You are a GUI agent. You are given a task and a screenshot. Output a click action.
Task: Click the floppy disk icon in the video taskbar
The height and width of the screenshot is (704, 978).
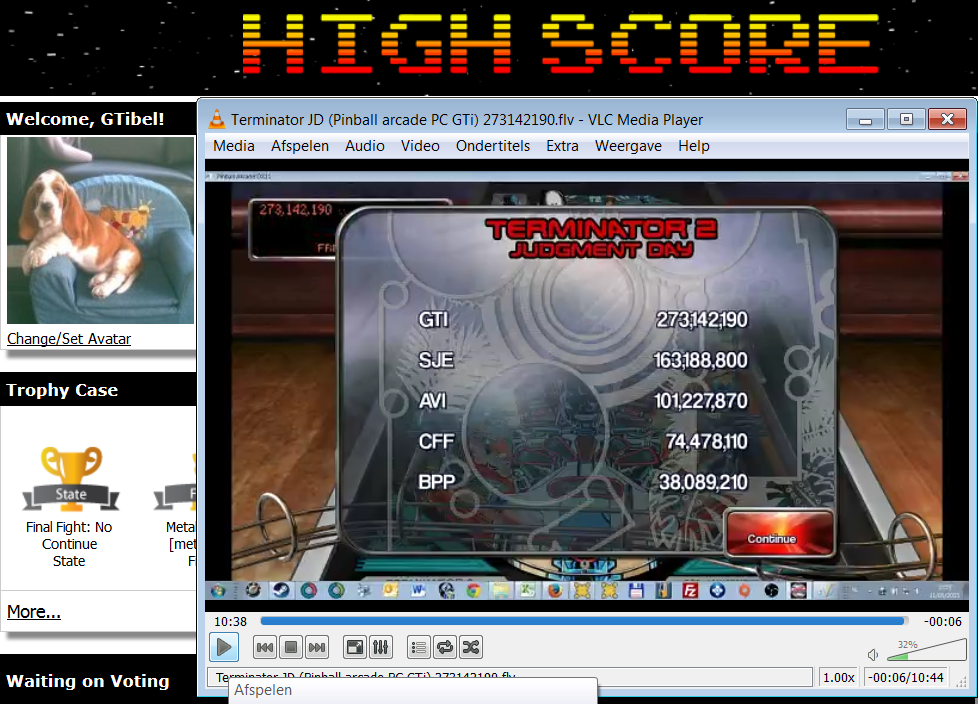pos(636,589)
